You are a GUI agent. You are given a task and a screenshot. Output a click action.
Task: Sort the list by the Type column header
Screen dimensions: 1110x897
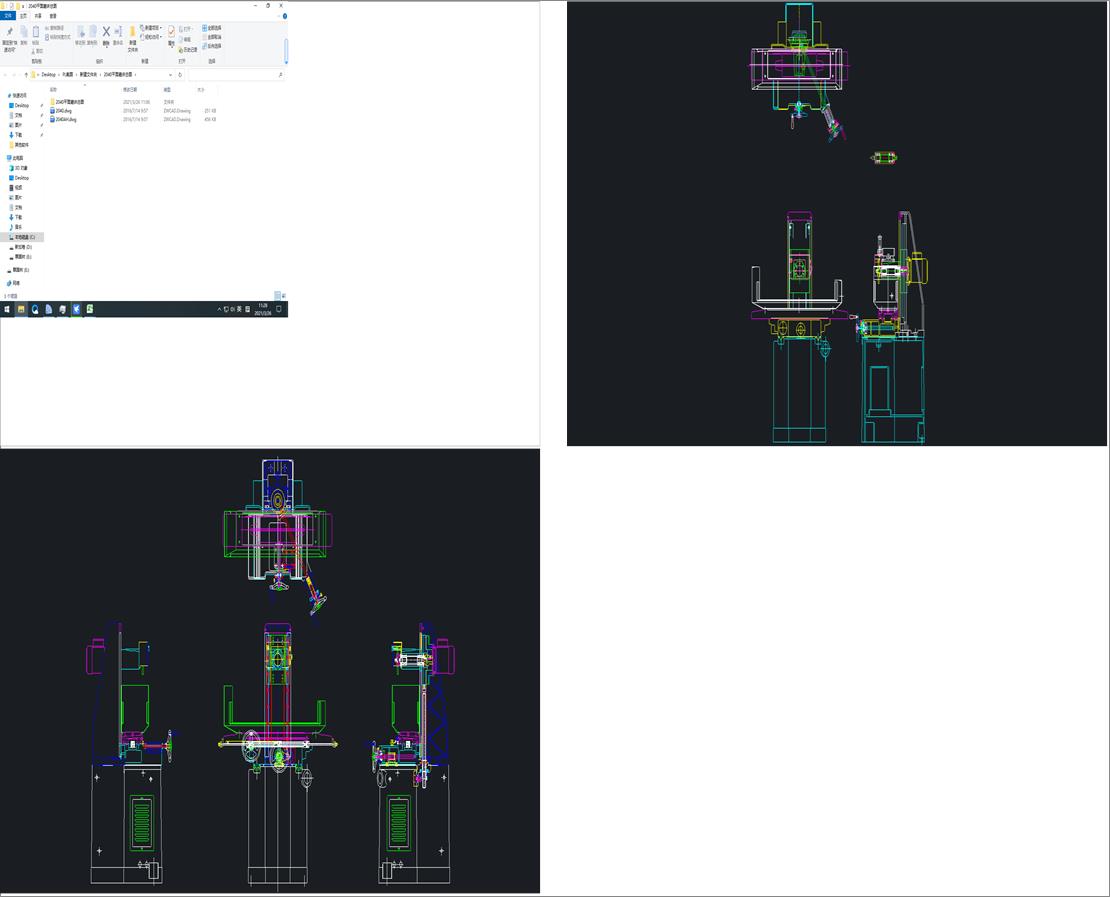click(167, 90)
